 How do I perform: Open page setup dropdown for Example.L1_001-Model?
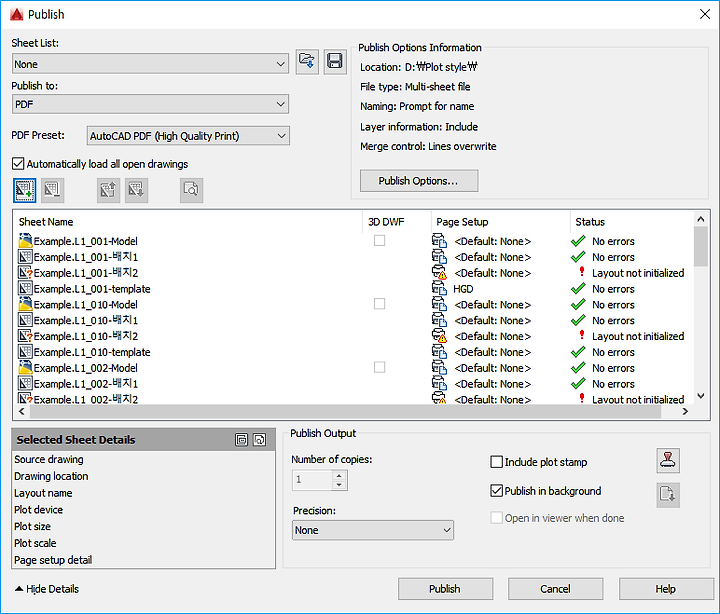[492, 241]
